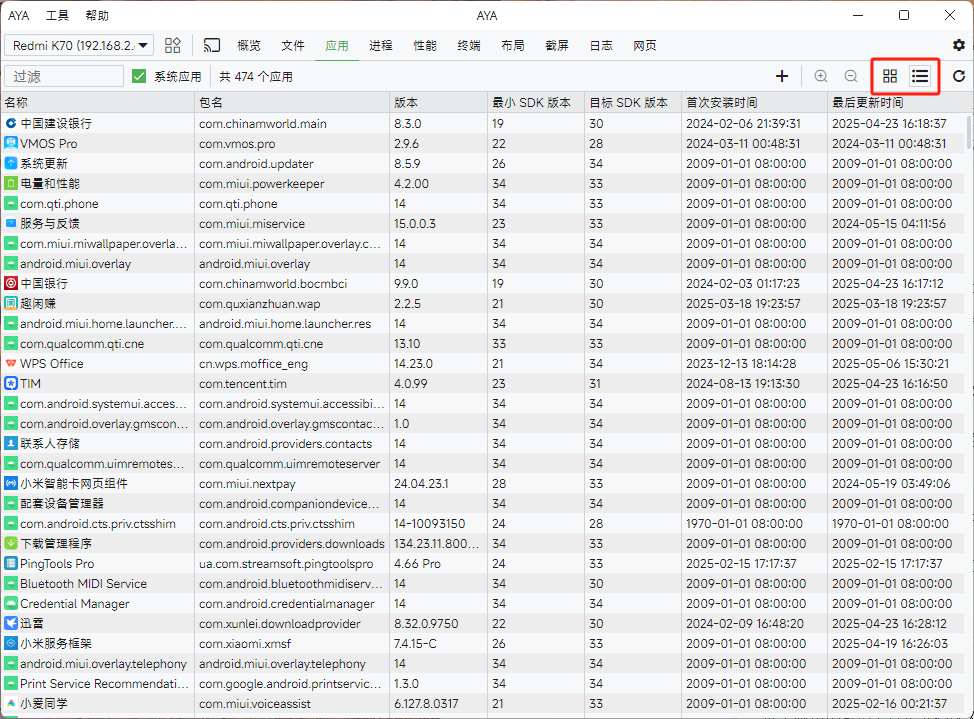Sort by 最小 SDK 版本 column header

tap(536, 103)
